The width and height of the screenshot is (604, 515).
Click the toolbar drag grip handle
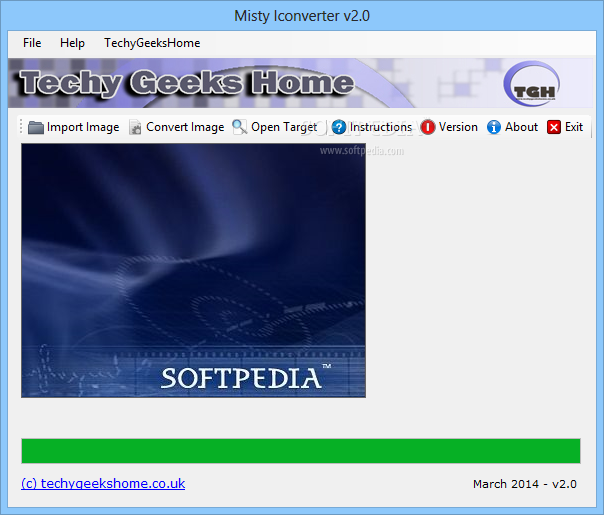click(x=21, y=127)
